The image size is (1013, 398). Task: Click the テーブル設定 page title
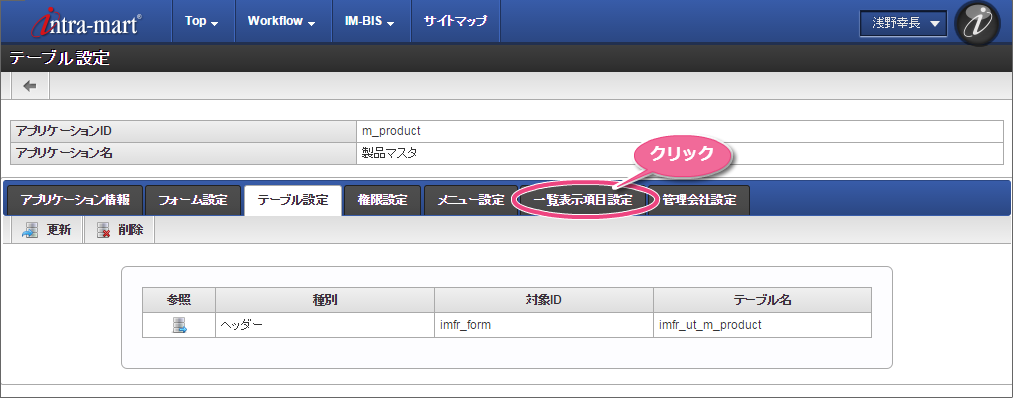(x=59, y=58)
